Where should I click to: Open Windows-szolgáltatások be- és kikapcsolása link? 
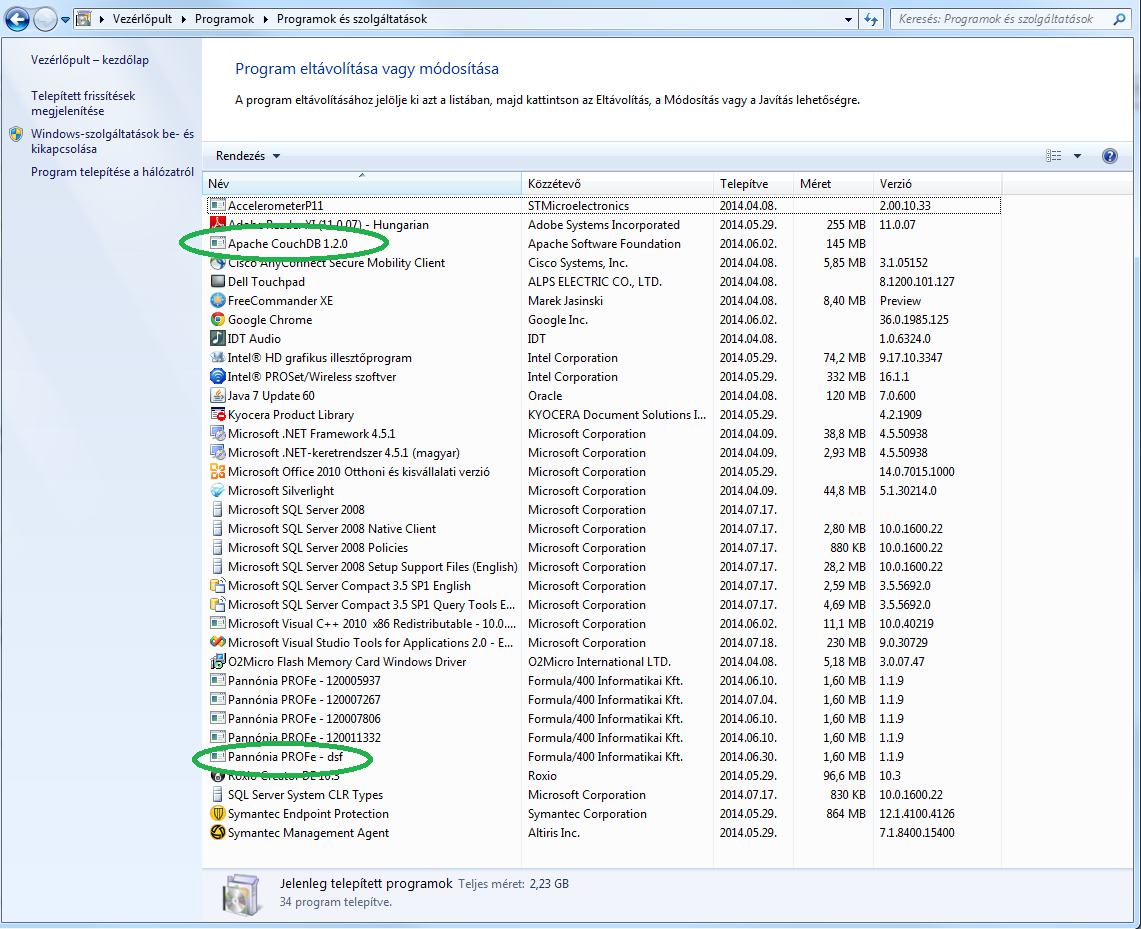[112, 141]
